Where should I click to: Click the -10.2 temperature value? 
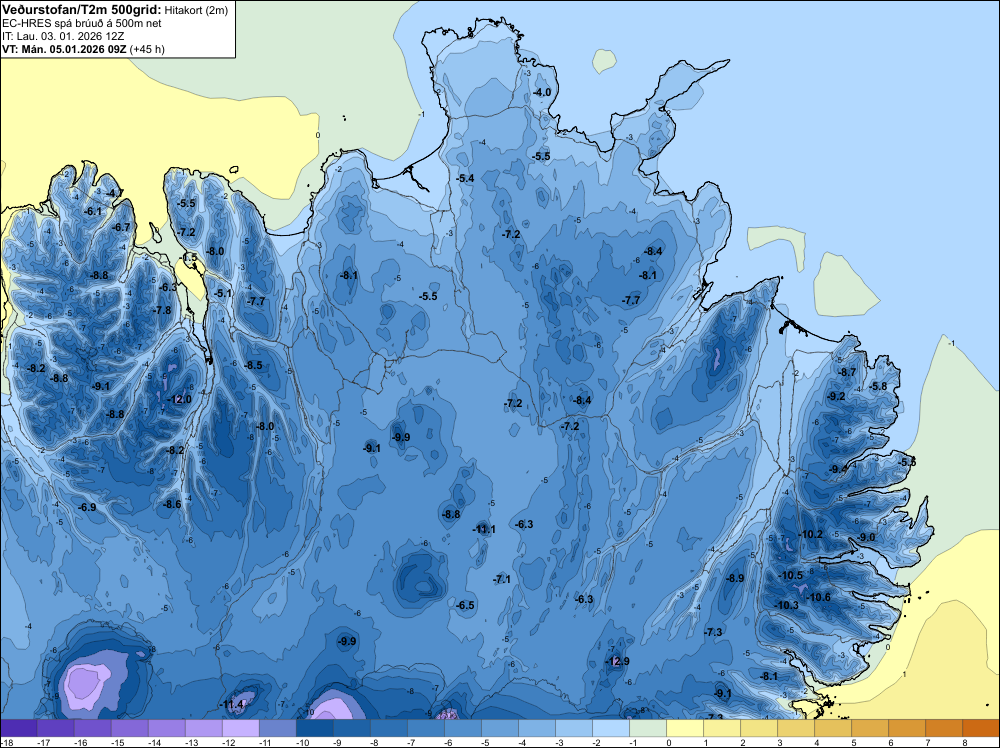[811, 534]
